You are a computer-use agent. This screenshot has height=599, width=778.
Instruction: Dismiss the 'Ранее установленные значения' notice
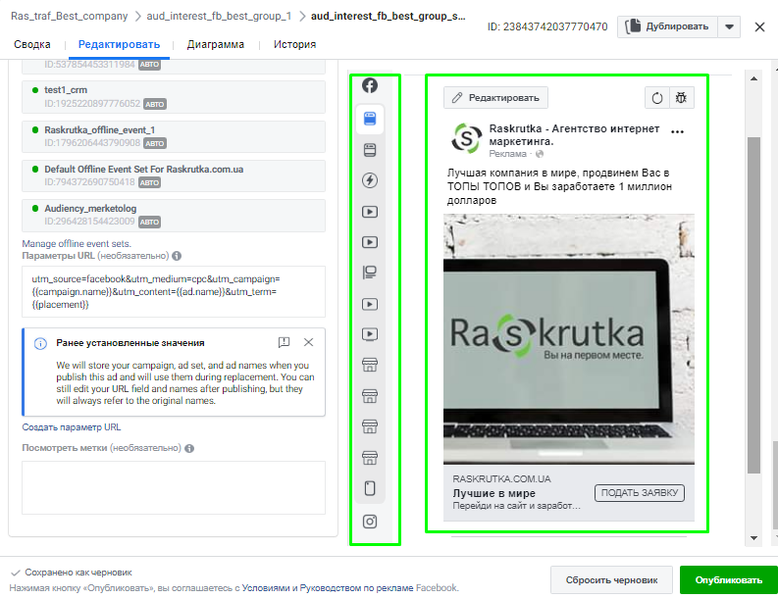[x=309, y=342]
